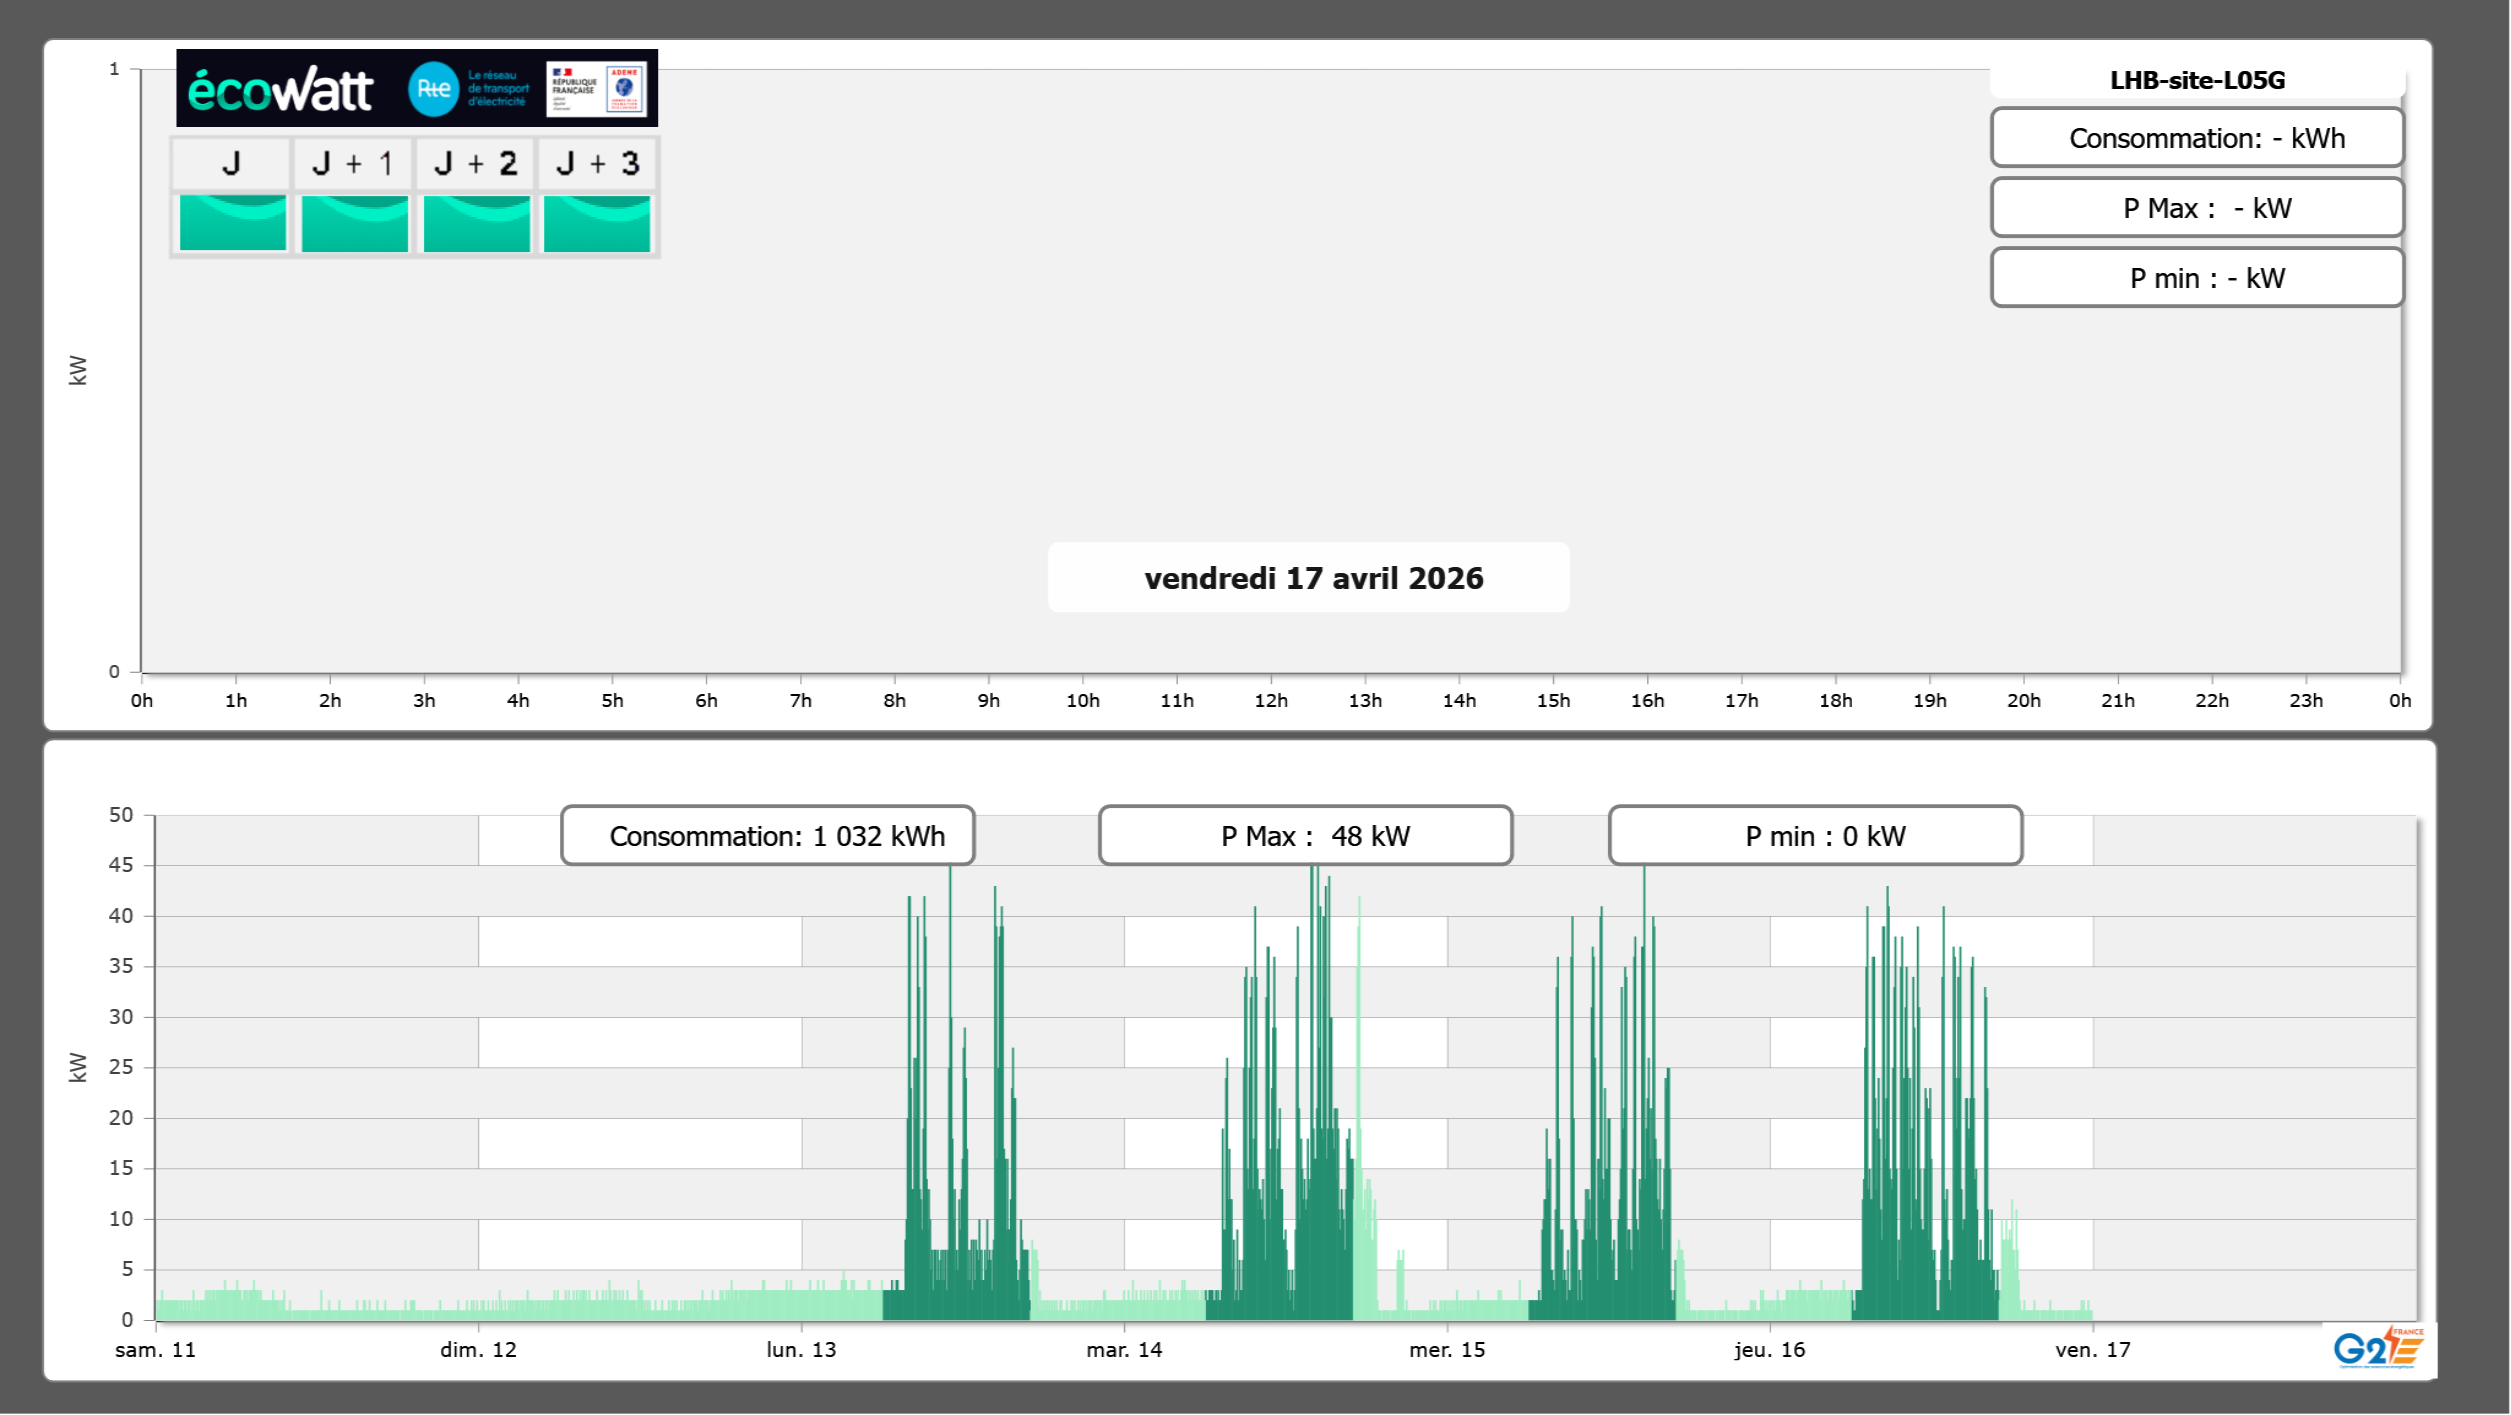Click the green signal icon under J
The image size is (2511, 1415).
[232, 223]
